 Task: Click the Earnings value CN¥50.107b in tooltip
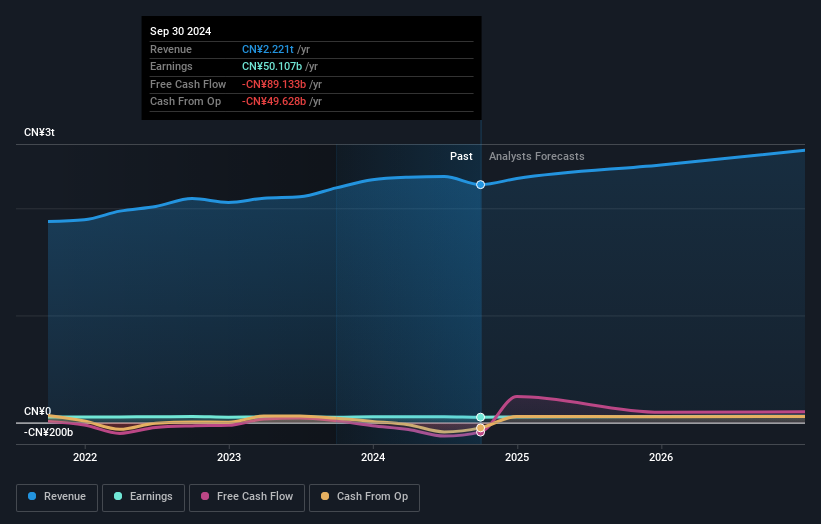pyautogui.click(x=272, y=66)
